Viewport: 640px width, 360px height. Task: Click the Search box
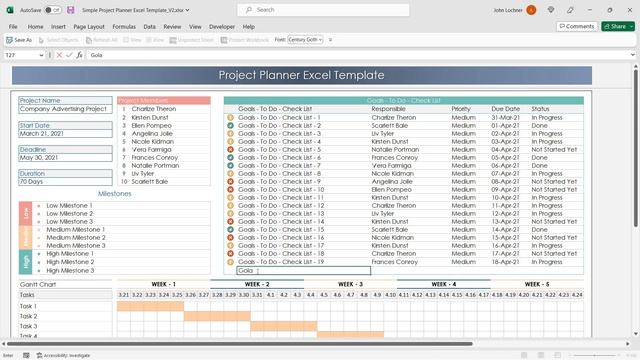[x=323, y=10]
